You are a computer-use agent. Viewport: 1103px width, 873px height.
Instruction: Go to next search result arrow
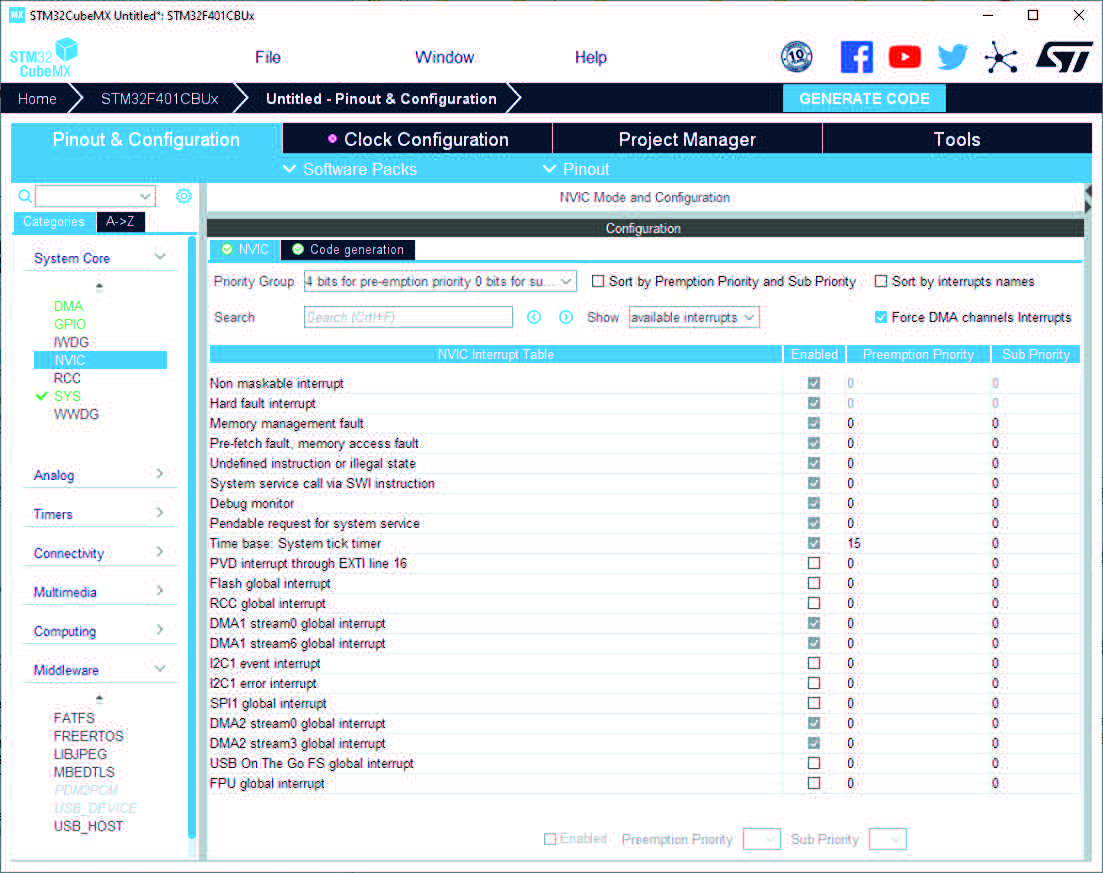coord(566,317)
